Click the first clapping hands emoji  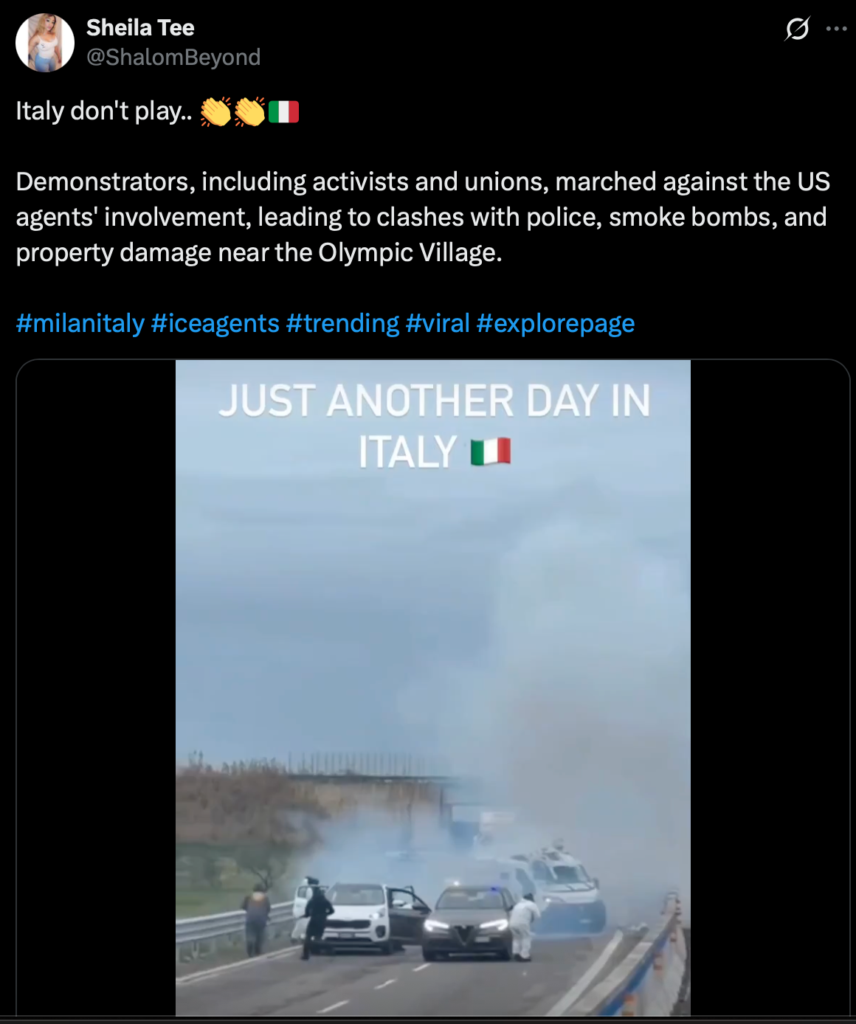[x=215, y=111]
